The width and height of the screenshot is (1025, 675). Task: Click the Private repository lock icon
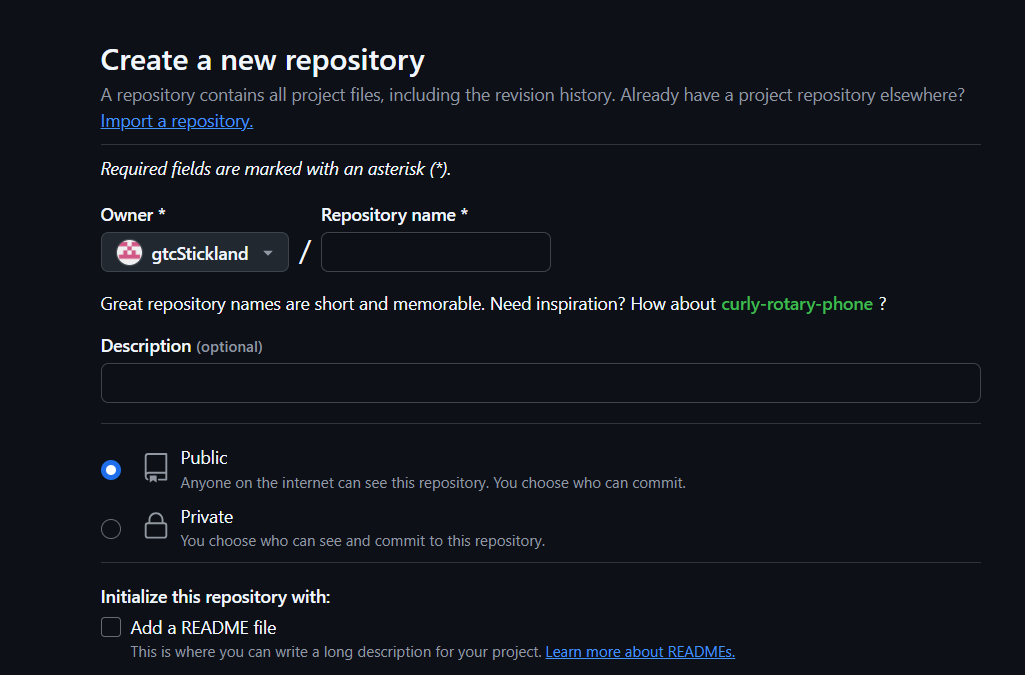point(156,525)
